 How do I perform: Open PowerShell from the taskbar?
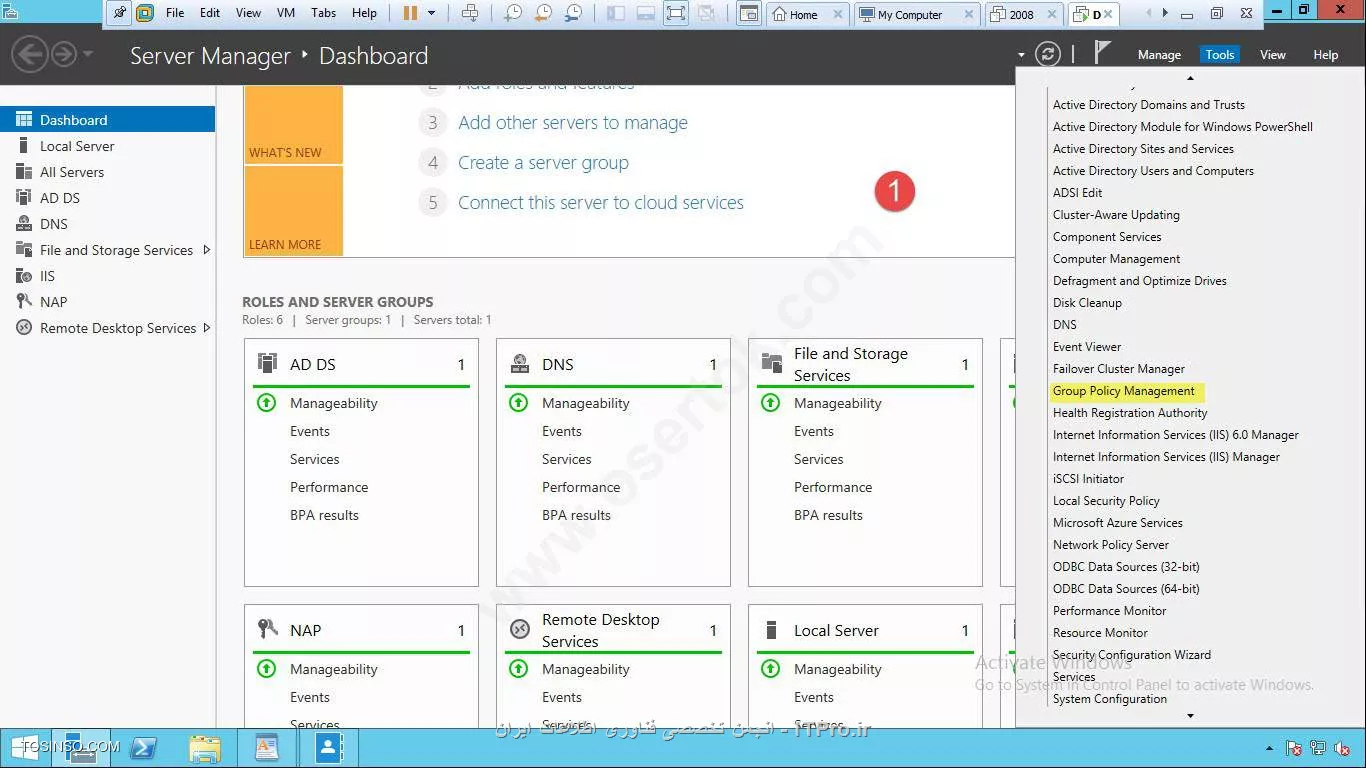(144, 748)
